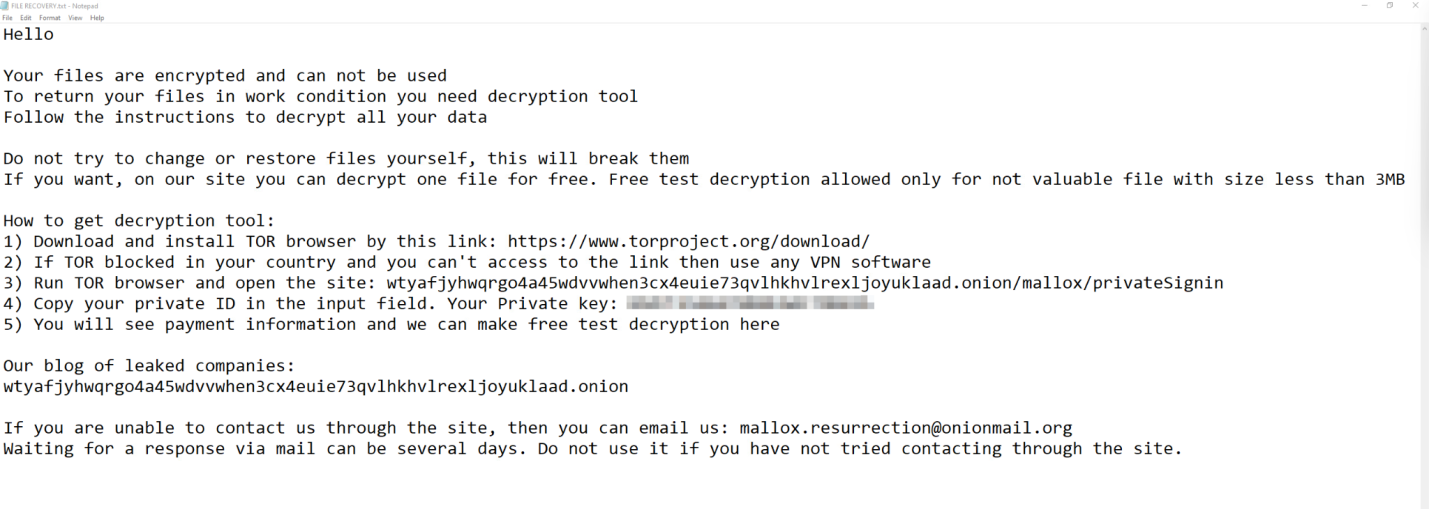Image resolution: width=1429 pixels, height=509 pixels.
Task: Click the blog onion address line
Action: click(x=315, y=386)
